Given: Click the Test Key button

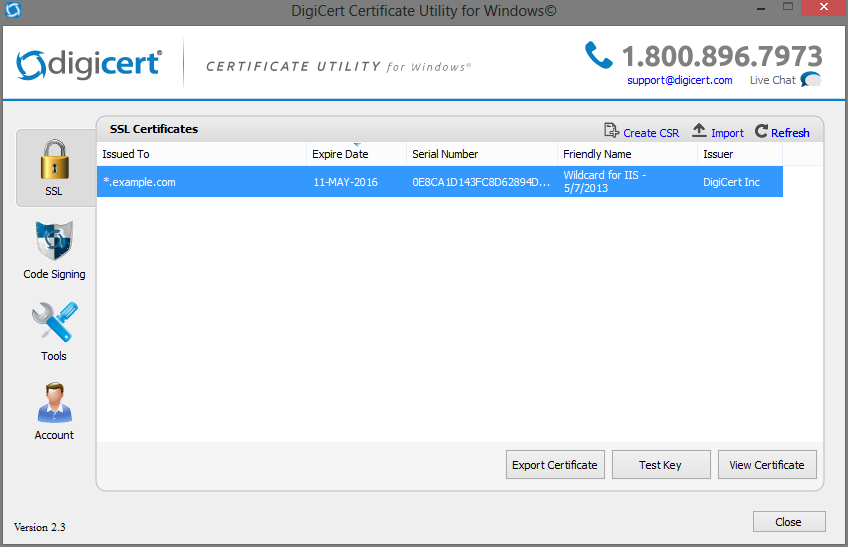Looking at the screenshot, I should click(661, 465).
